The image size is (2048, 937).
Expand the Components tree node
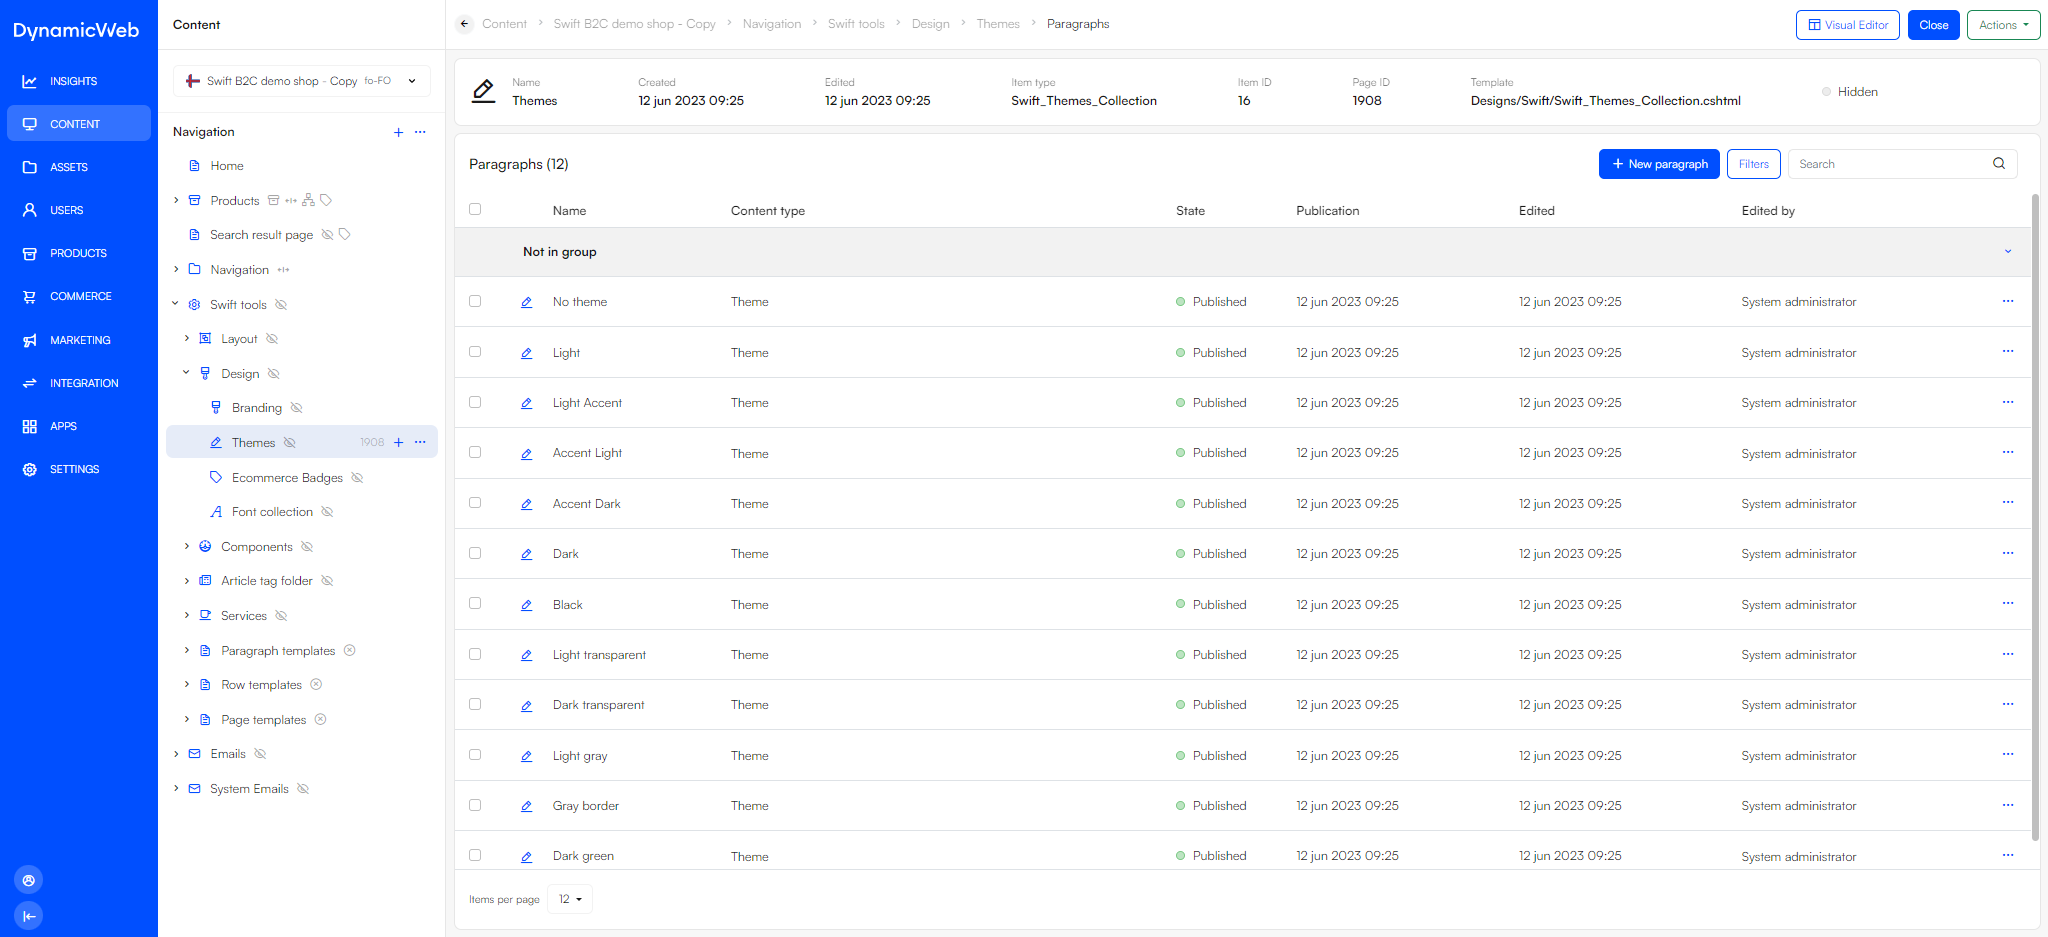pyautogui.click(x=187, y=546)
